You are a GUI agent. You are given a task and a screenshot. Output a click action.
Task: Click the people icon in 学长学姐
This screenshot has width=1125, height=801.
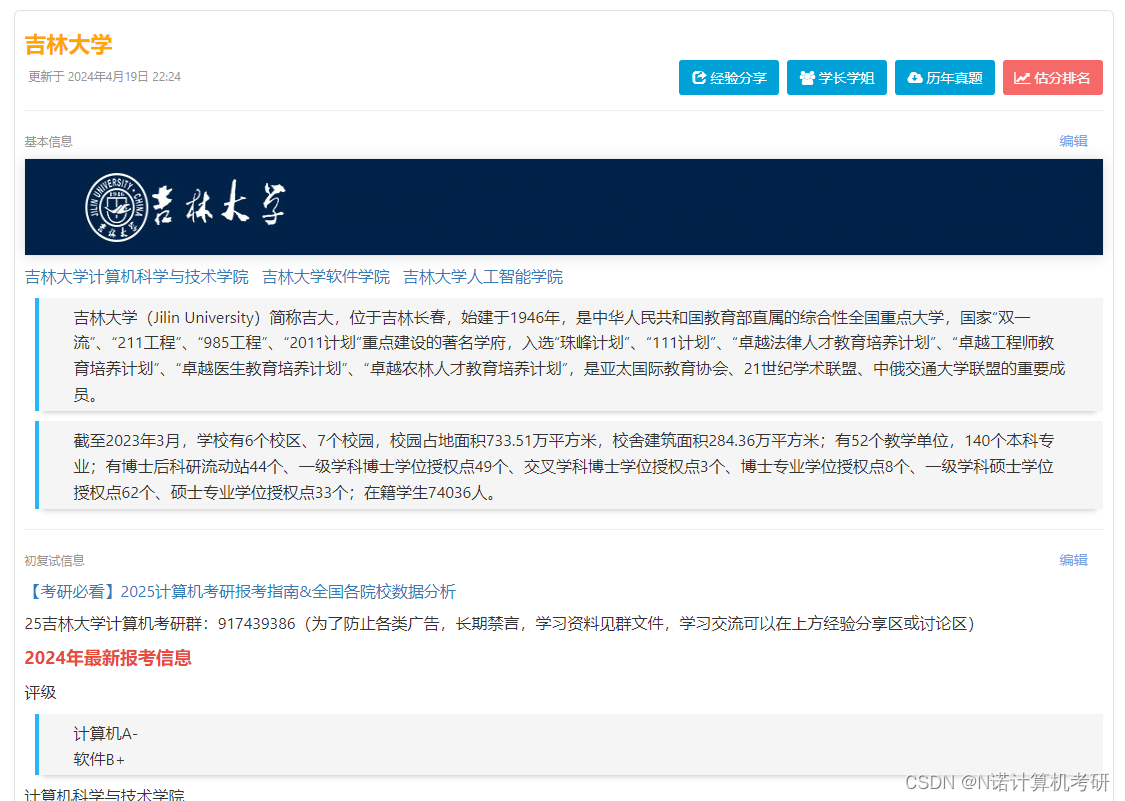coord(807,78)
